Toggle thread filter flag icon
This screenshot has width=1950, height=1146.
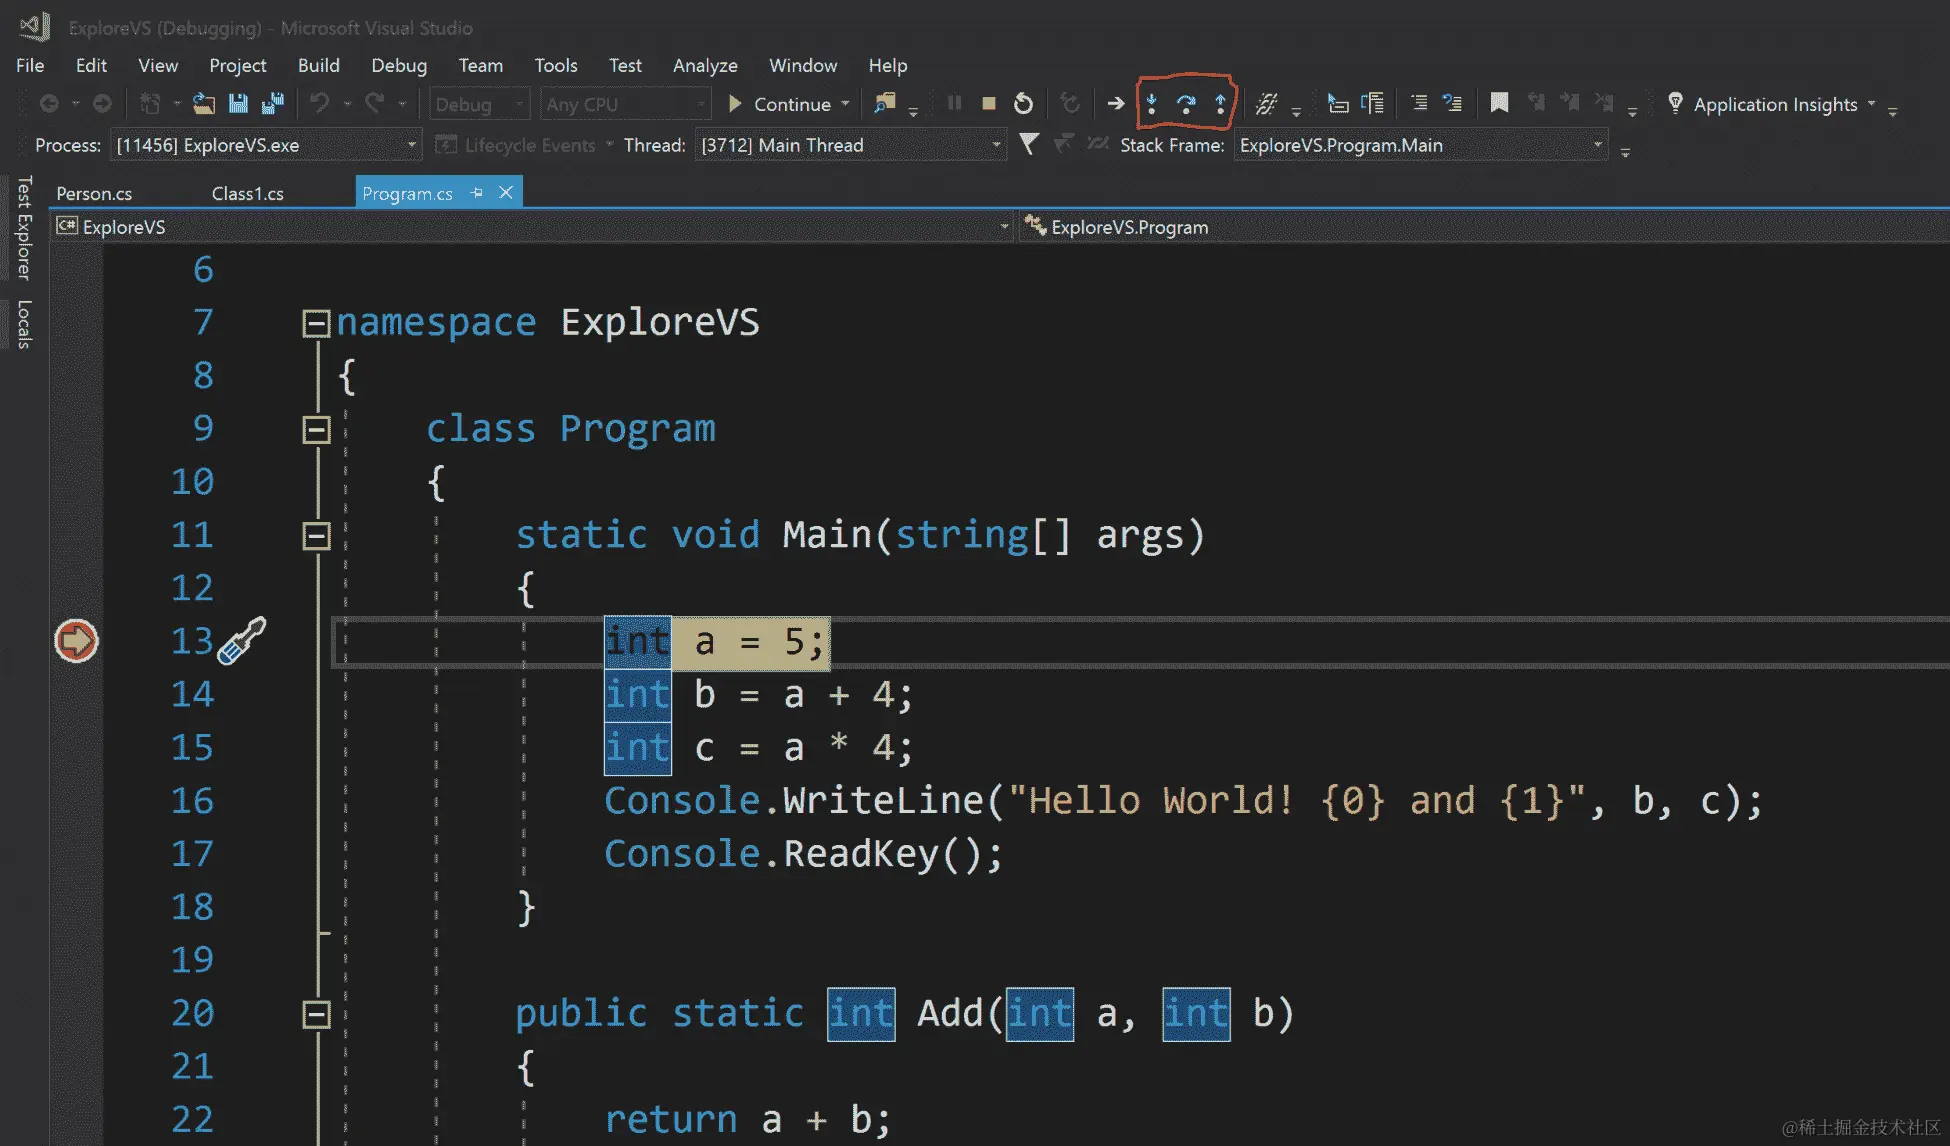pos(1028,145)
